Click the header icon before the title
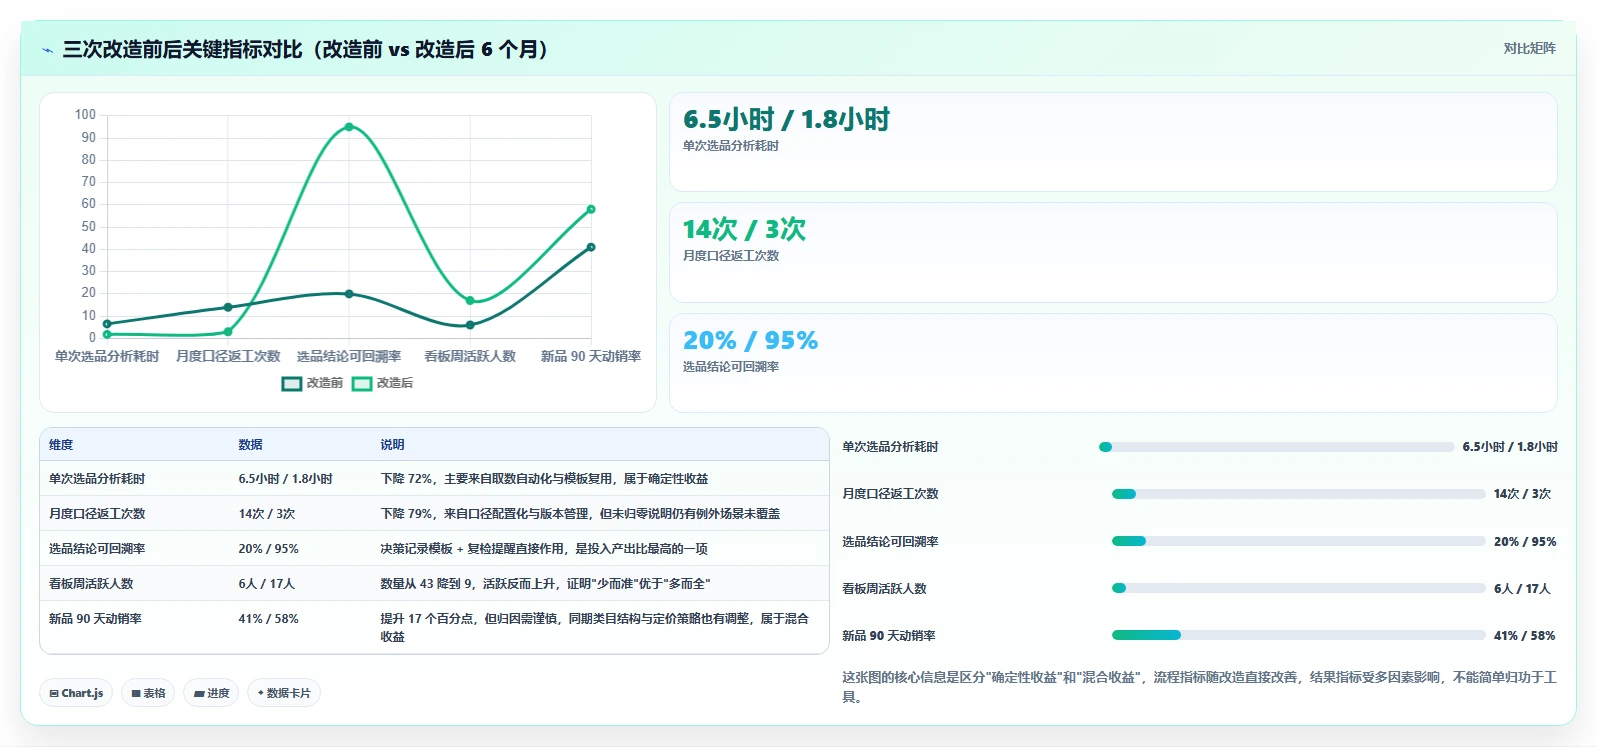This screenshot has height=747, width=1597. tap(47, 50)
